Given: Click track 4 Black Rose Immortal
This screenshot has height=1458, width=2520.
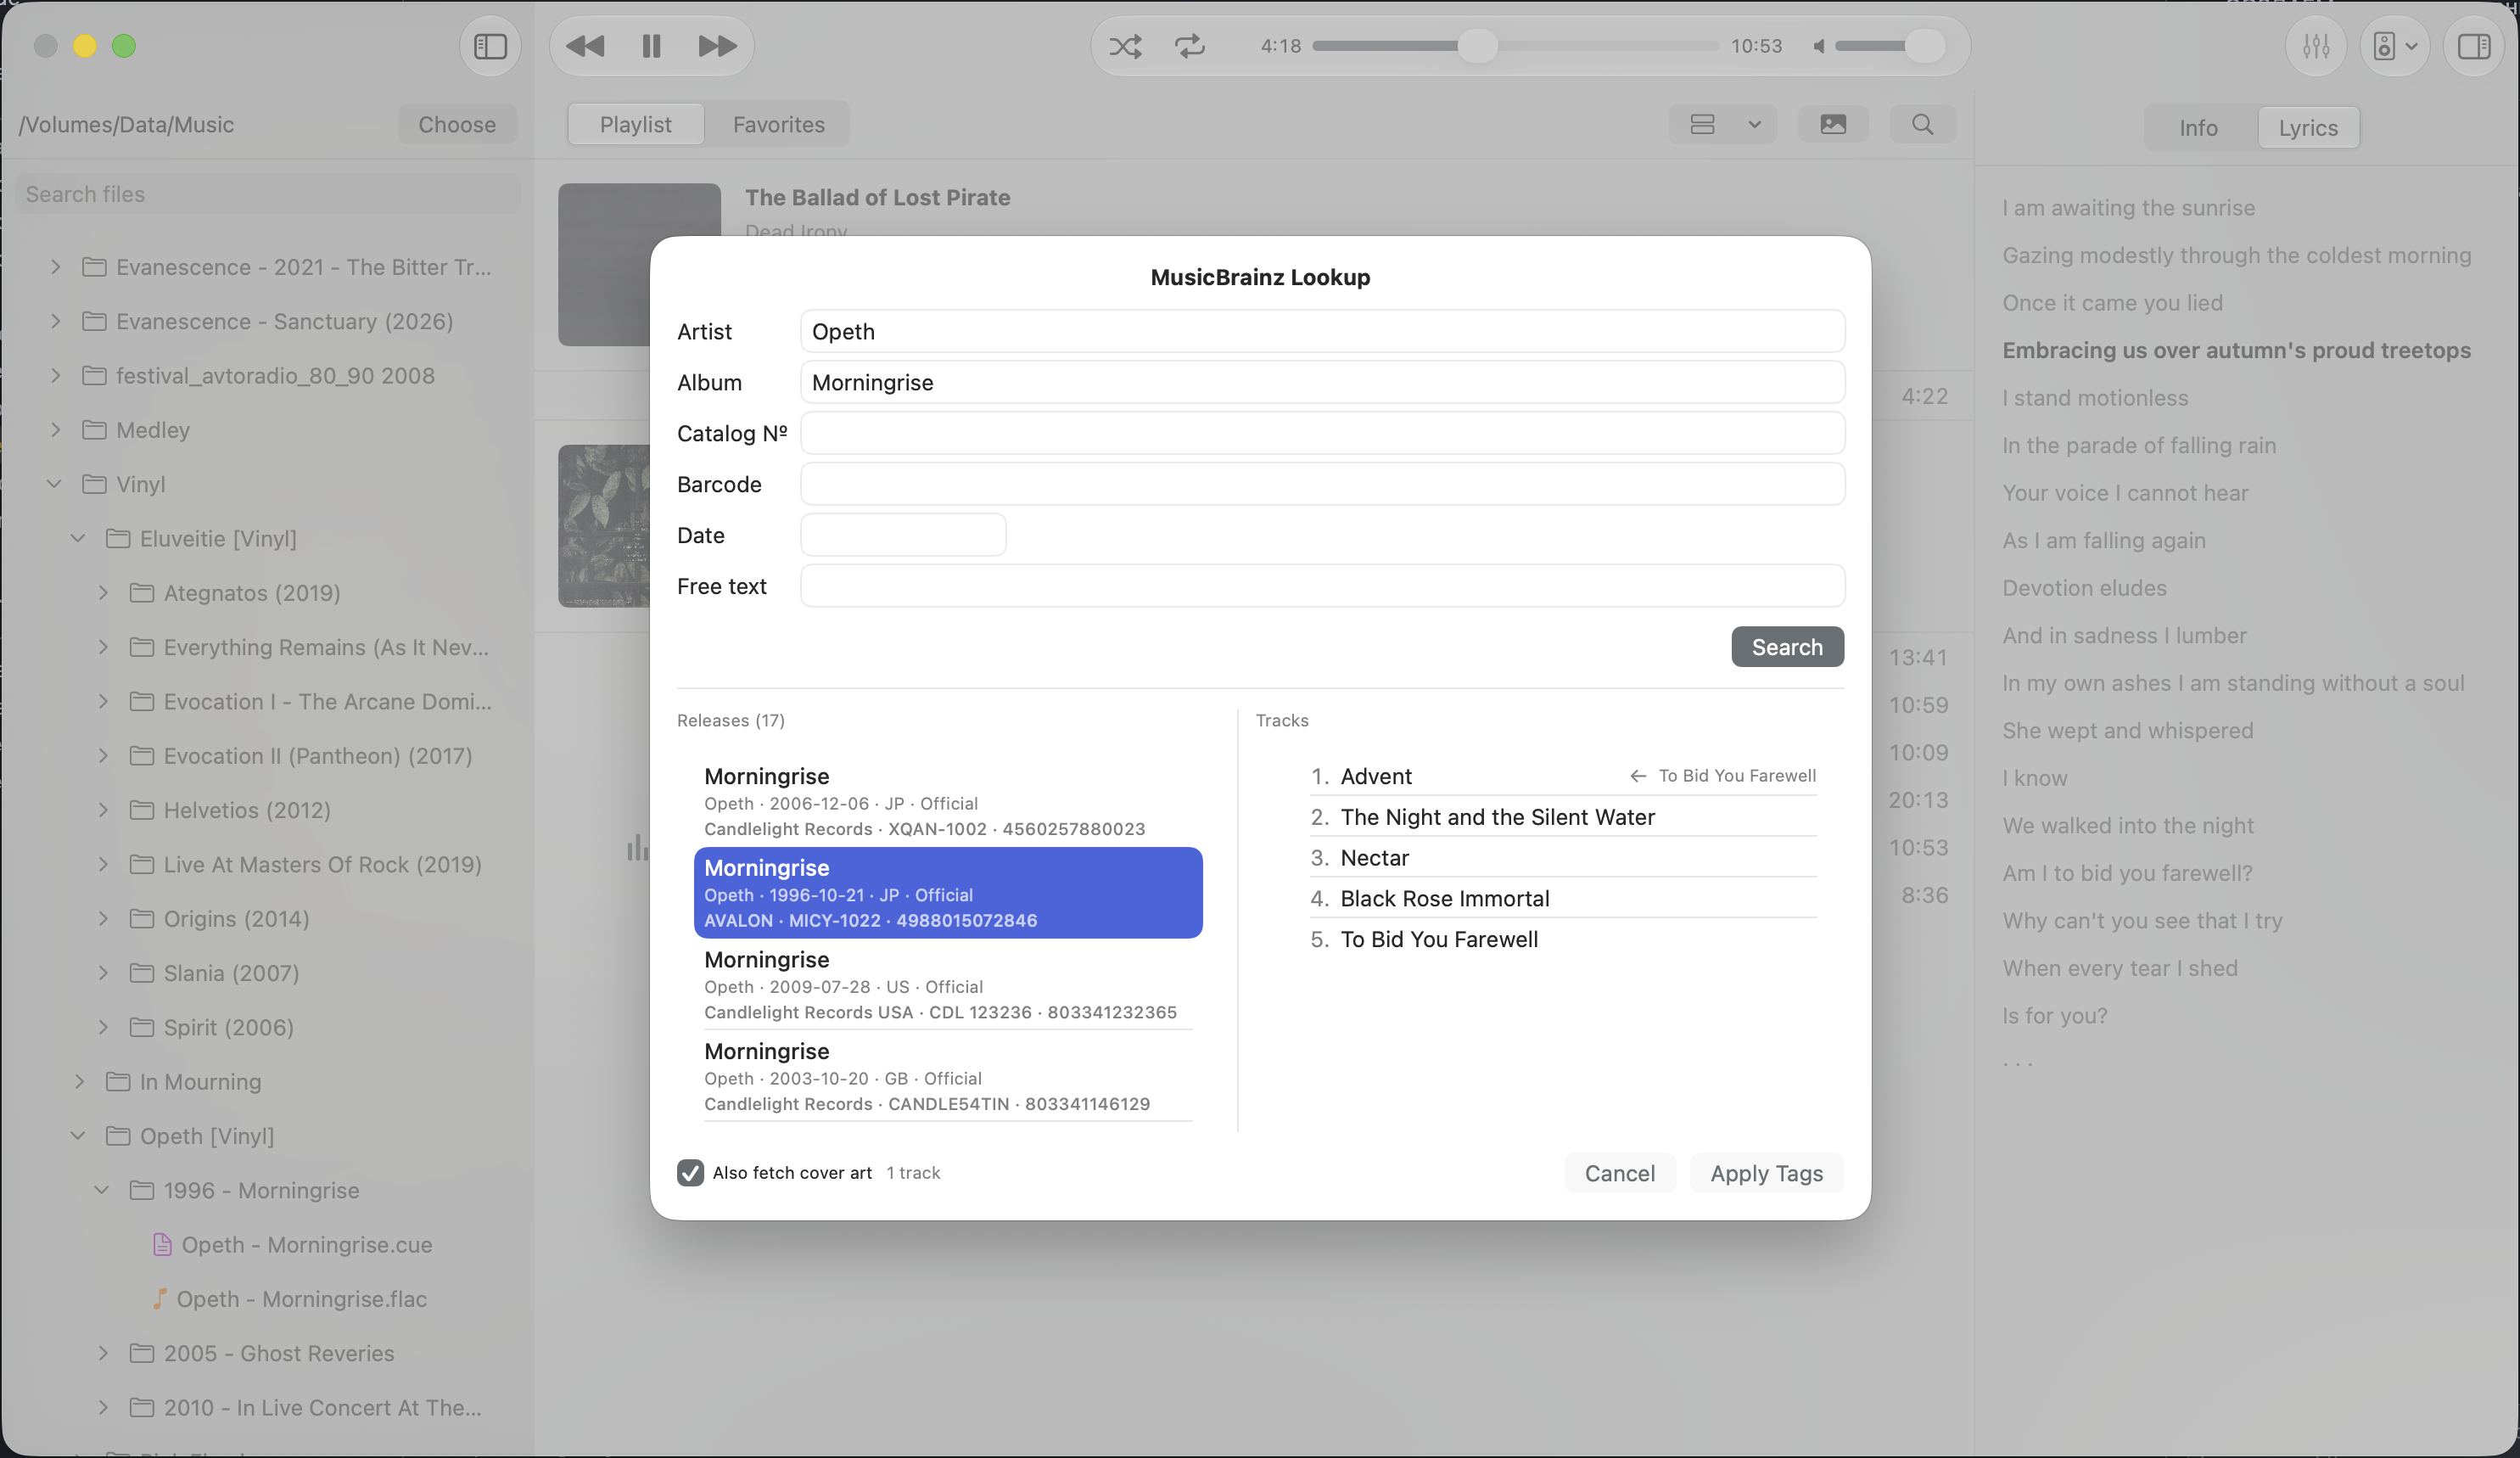Looking at the screenshot, I should tap(1563, 898).
